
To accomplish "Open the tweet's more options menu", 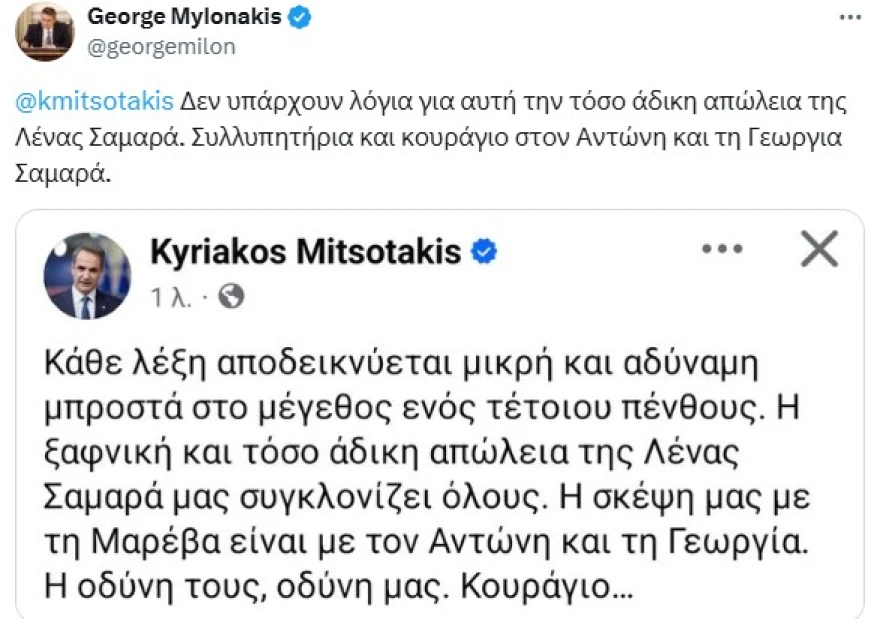I will [850, 17].
